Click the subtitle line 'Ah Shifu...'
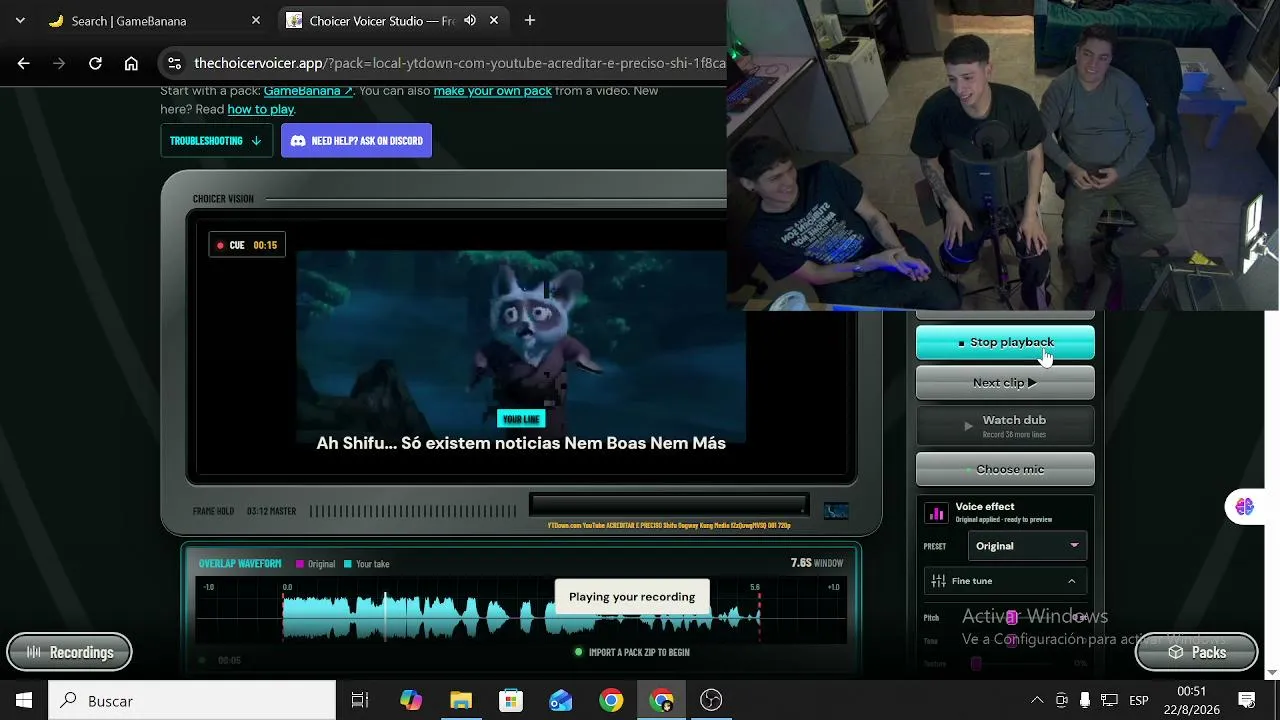This screenshot has height=720, width=1280. point(521,443)
